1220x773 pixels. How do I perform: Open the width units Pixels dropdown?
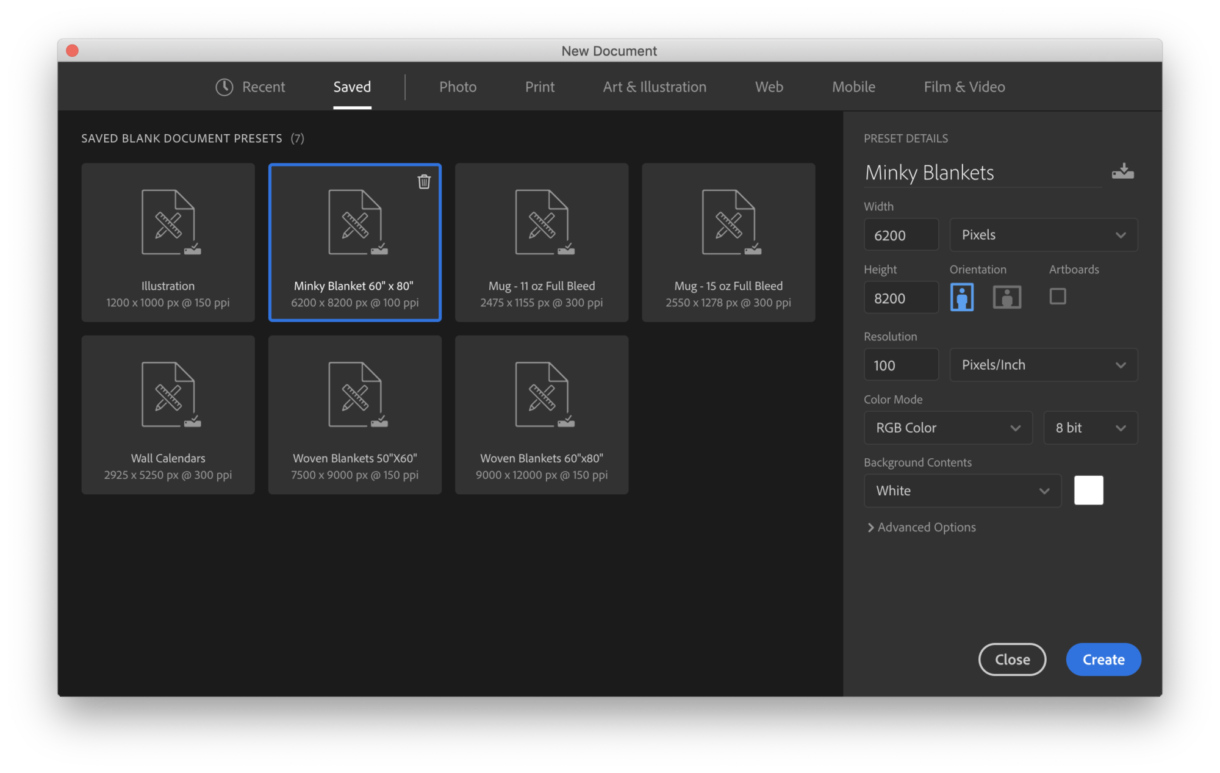1043,235
